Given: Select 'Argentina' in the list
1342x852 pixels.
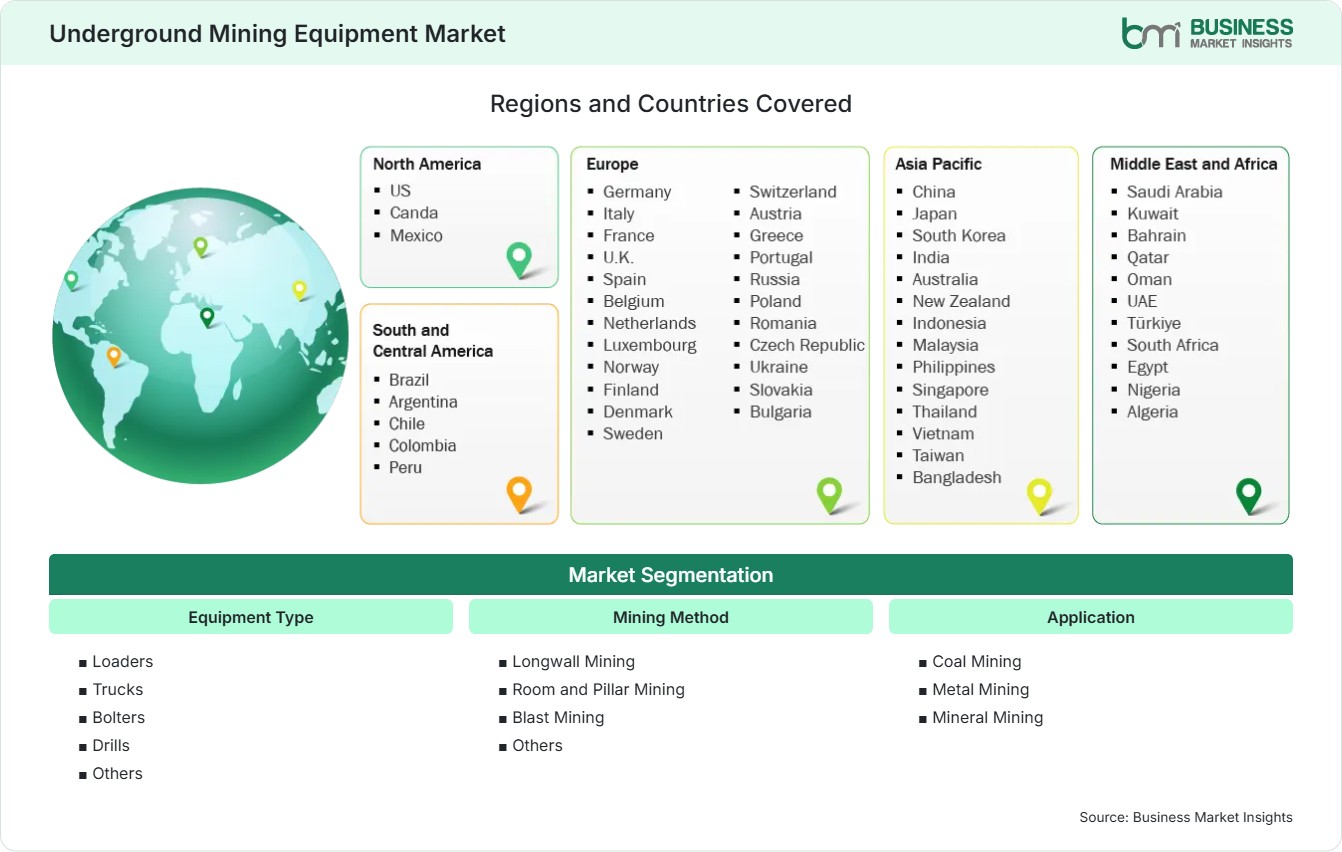Looking at the screenshot, I should pos(423,402).
